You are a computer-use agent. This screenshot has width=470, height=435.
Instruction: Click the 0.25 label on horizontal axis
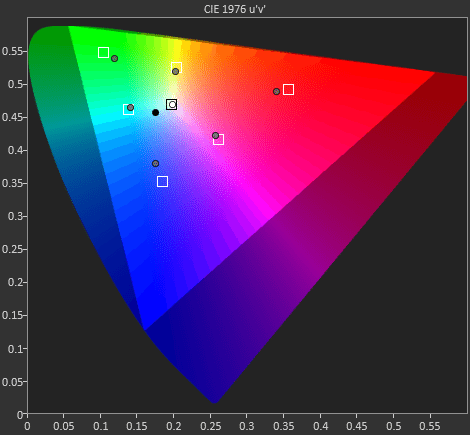pos(211,426)
